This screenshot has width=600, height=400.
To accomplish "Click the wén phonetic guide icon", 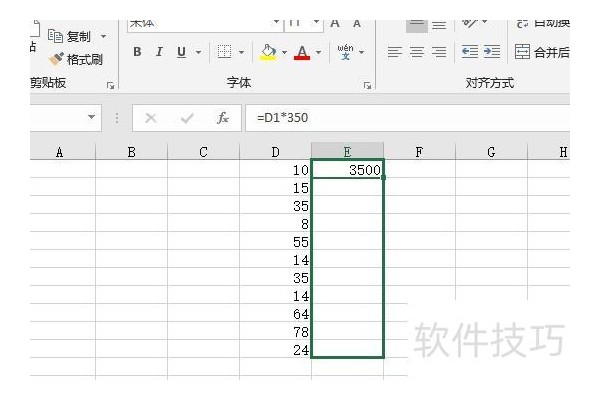I will tap(345, 52).
